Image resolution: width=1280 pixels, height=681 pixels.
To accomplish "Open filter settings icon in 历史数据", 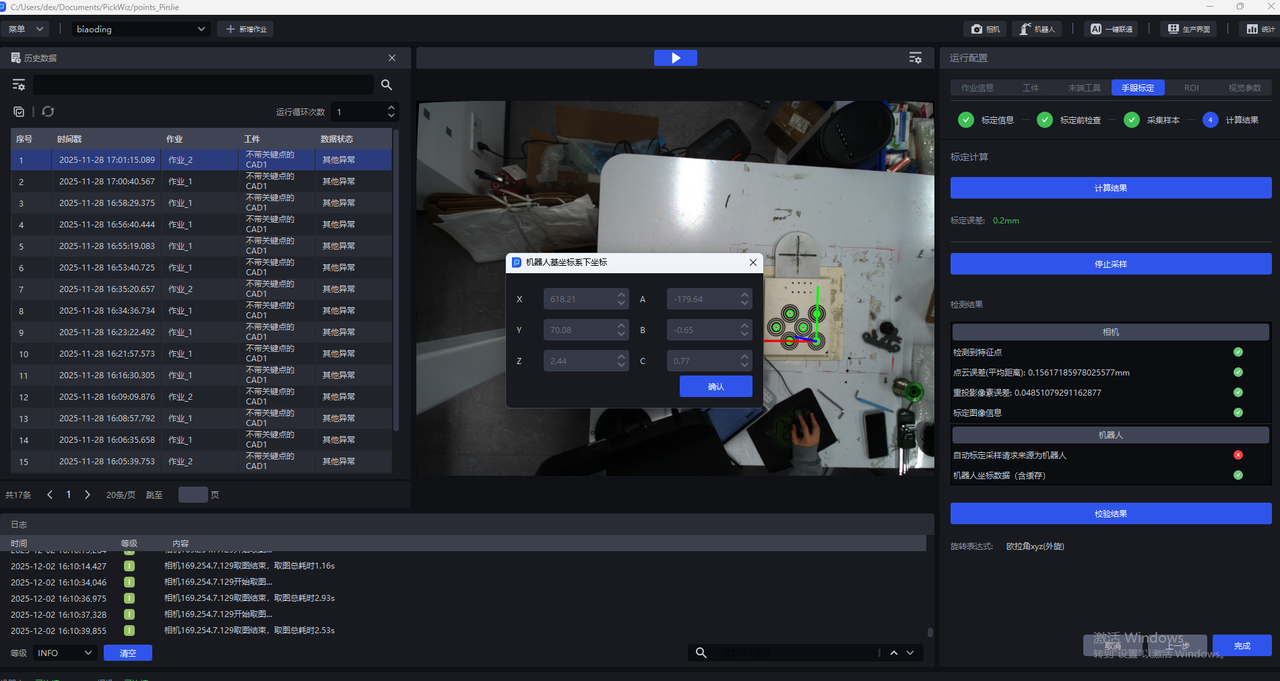I will coord(19,85).
